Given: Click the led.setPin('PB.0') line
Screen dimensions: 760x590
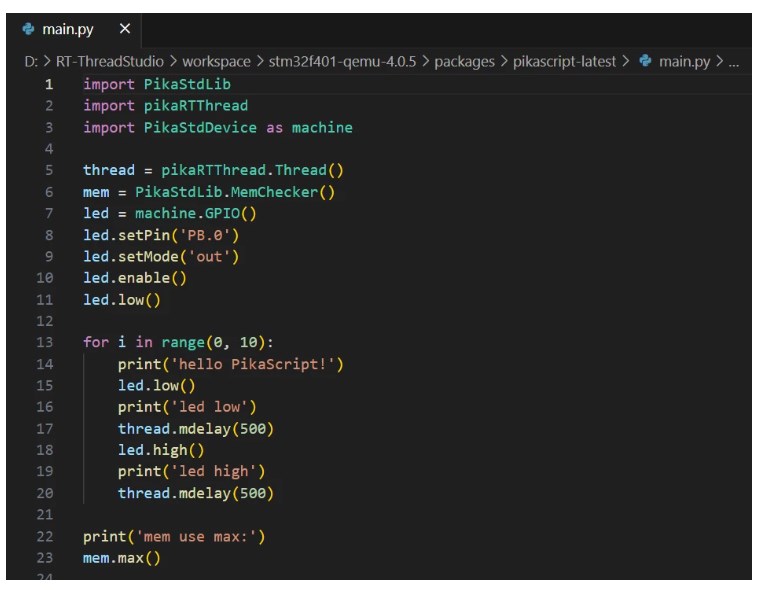Looking at the screenshot, I should [x=161, y=235].
